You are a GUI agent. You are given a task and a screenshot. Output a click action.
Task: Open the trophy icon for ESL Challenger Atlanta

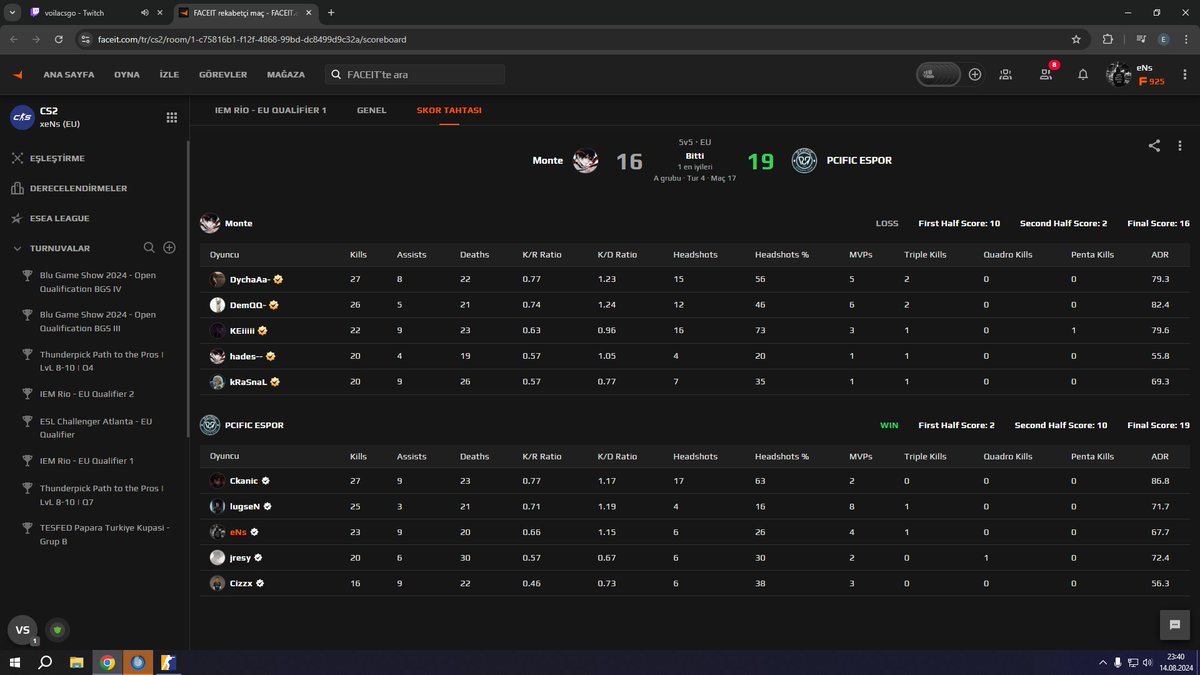[29, 422]
